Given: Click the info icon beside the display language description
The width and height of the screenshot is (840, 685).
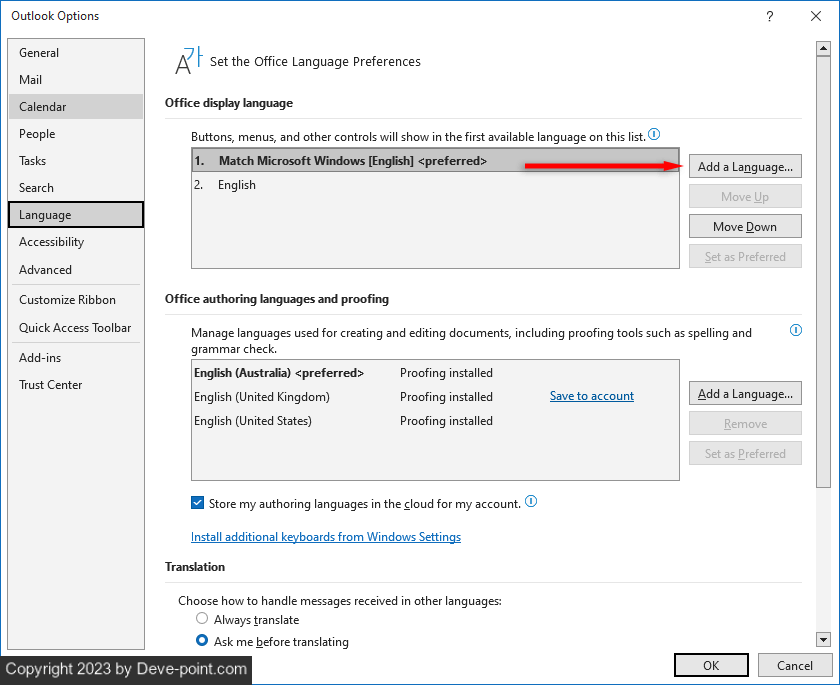Looking at the screenshot, I should click(654, 134).
